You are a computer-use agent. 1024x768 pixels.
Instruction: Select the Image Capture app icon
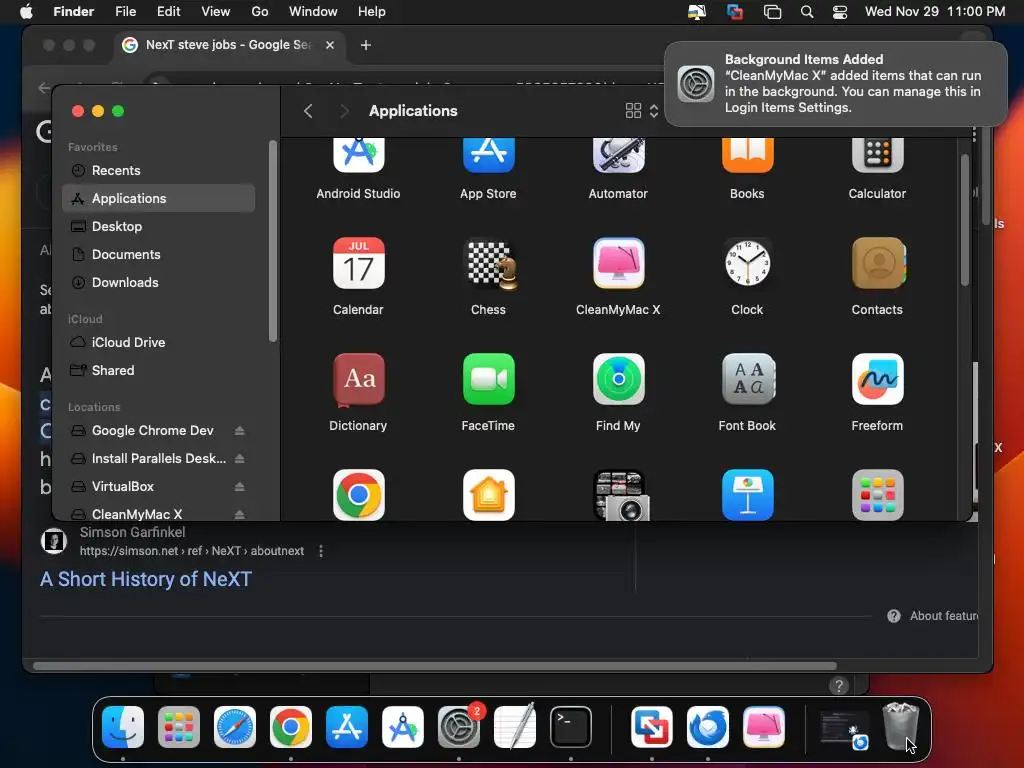(x=619, y=494)
